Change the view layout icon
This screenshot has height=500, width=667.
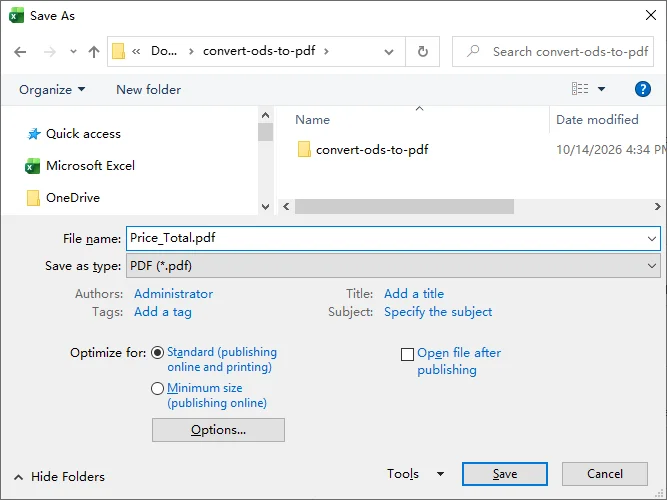coord(580,89)
